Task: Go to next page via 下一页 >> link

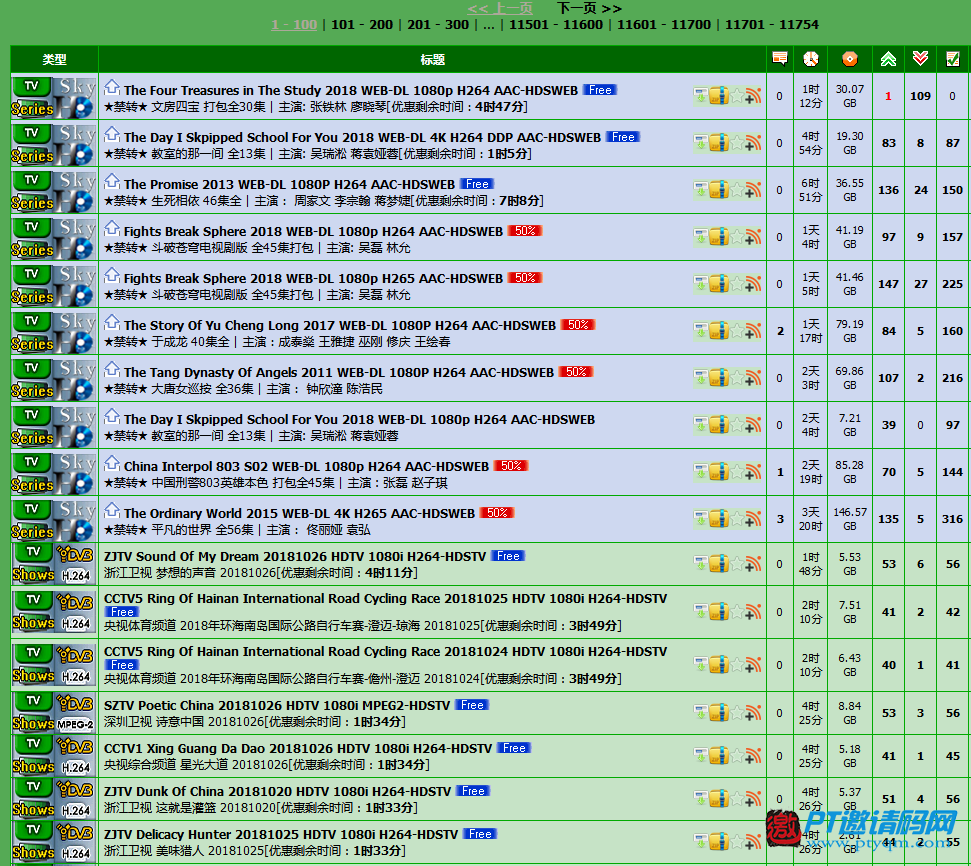Action: (x=589, y=8)
